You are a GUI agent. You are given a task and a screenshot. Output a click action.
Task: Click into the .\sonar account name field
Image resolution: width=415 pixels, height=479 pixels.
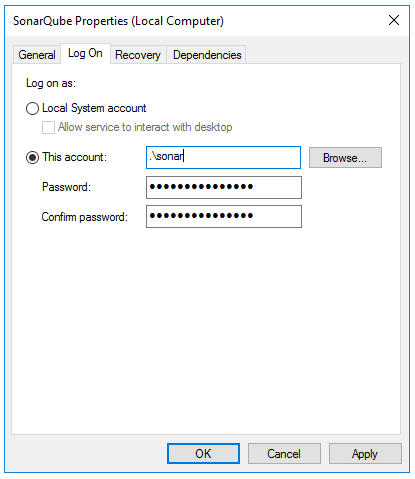[x=223, y=157]
